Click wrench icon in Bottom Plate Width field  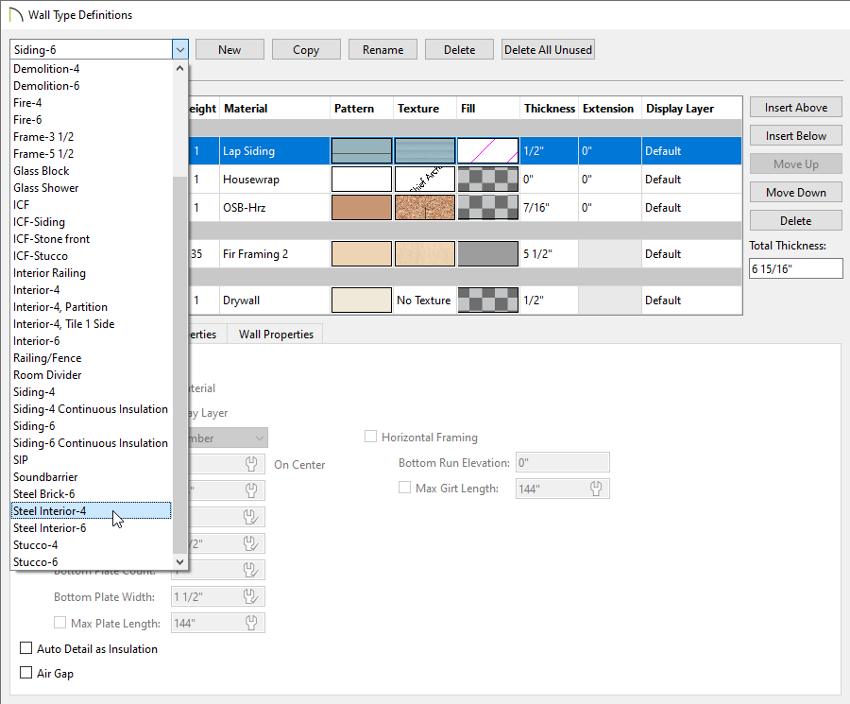(251, 597)
